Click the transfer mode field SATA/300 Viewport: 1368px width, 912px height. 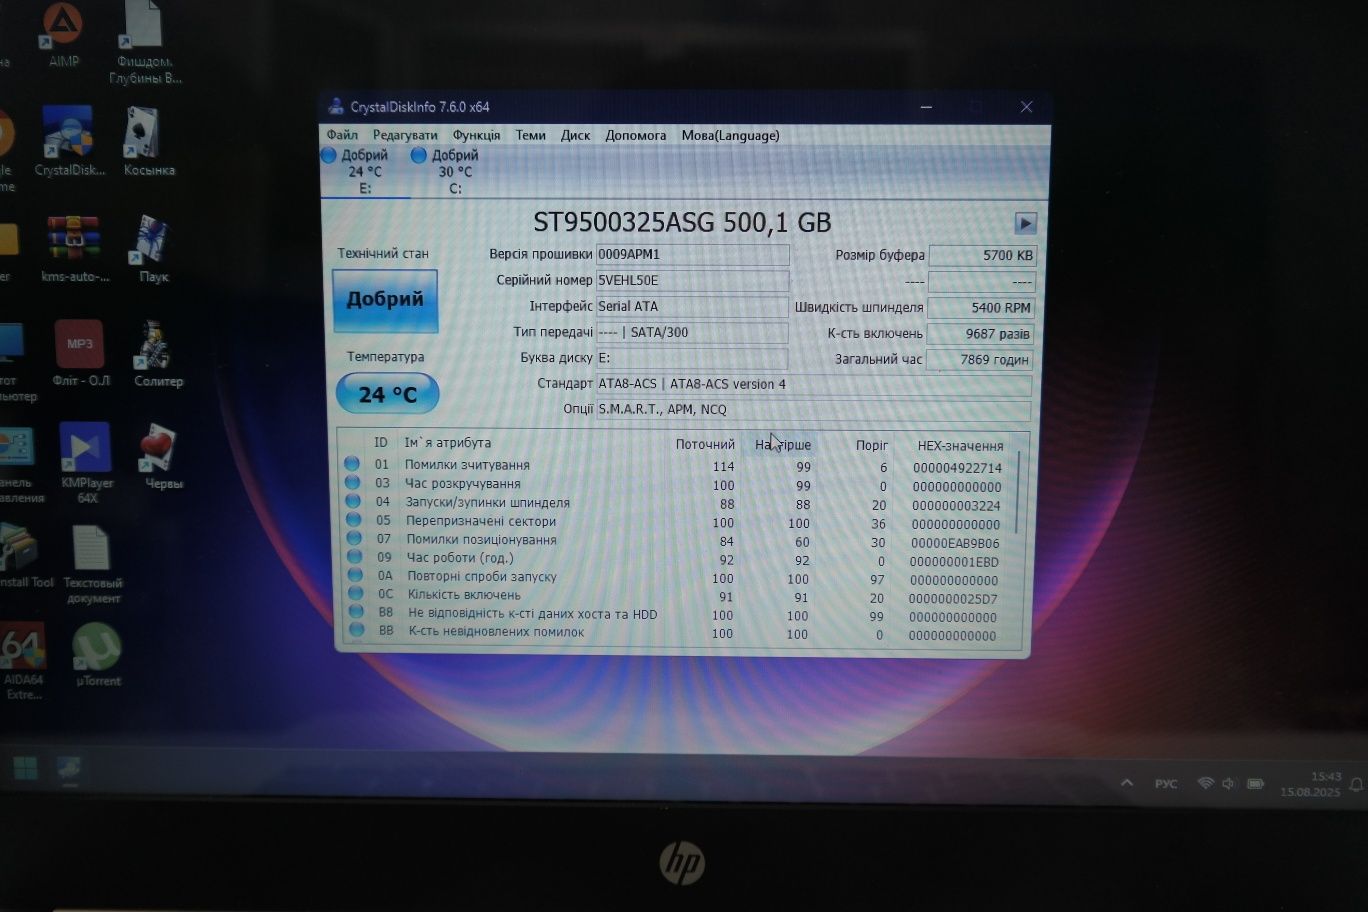click(x=692, y=333)
